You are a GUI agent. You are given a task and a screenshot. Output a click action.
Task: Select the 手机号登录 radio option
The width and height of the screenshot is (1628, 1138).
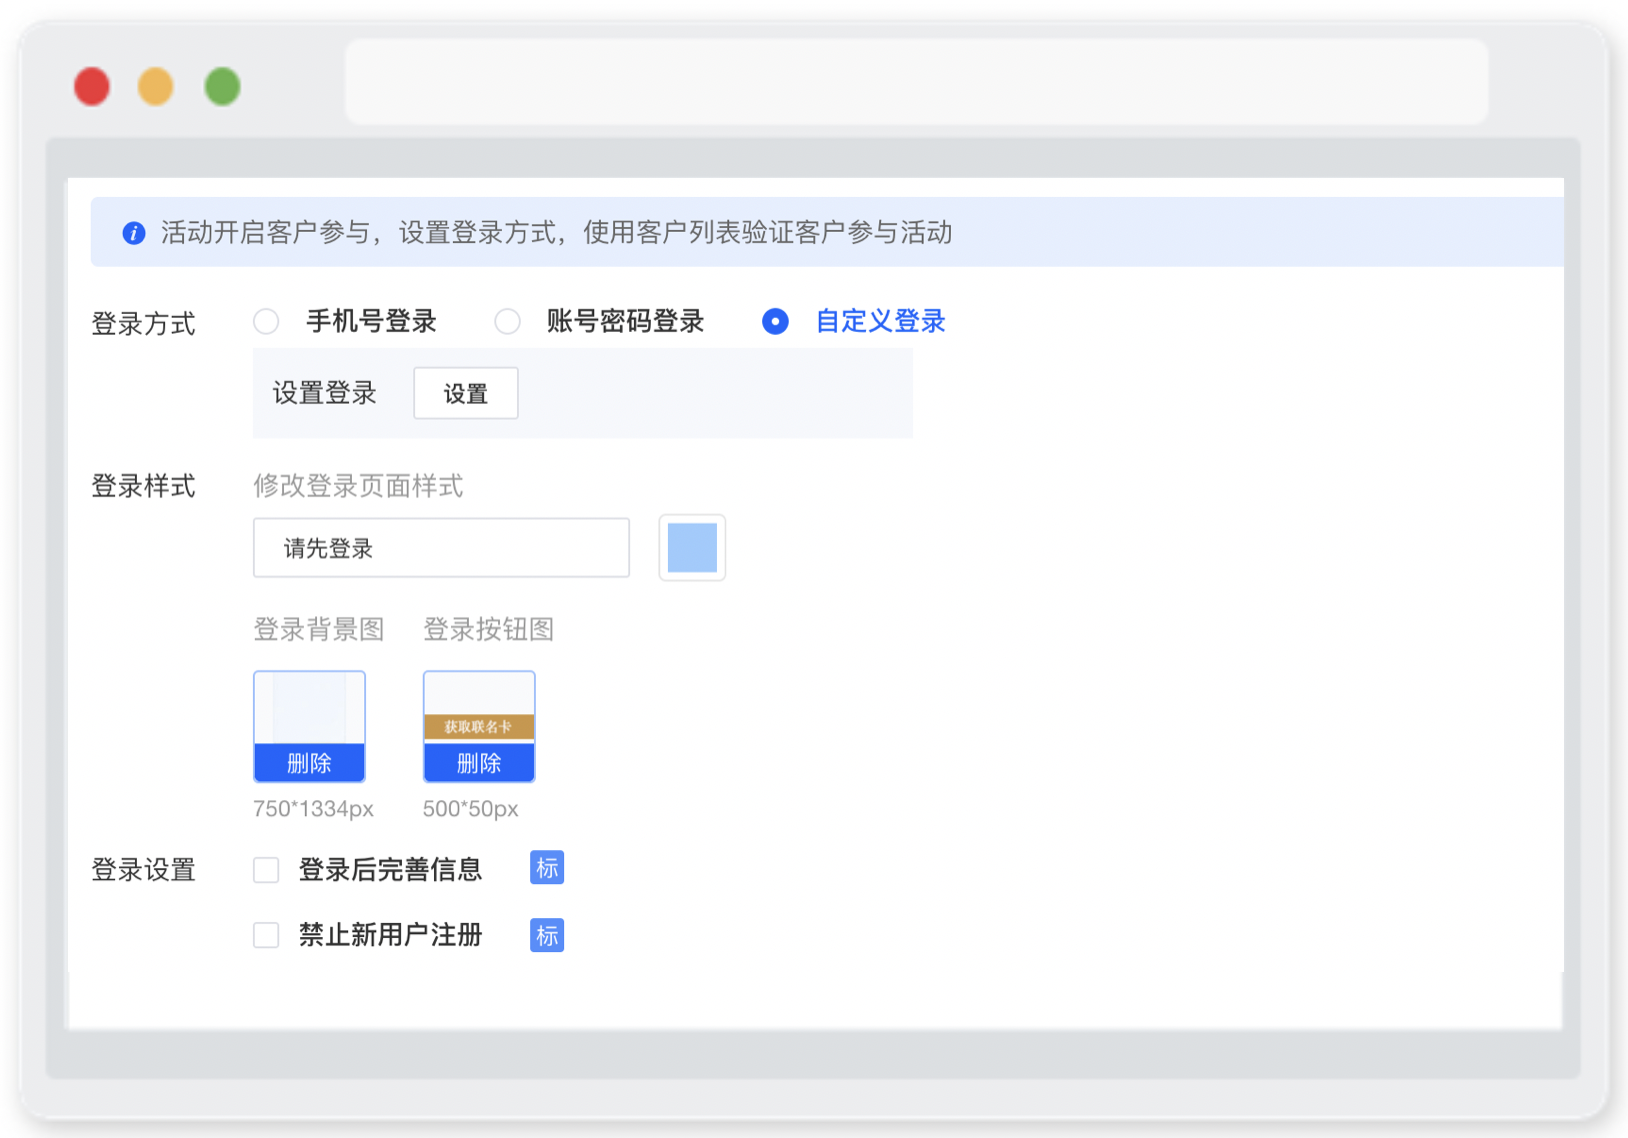(x=266, y=321)
